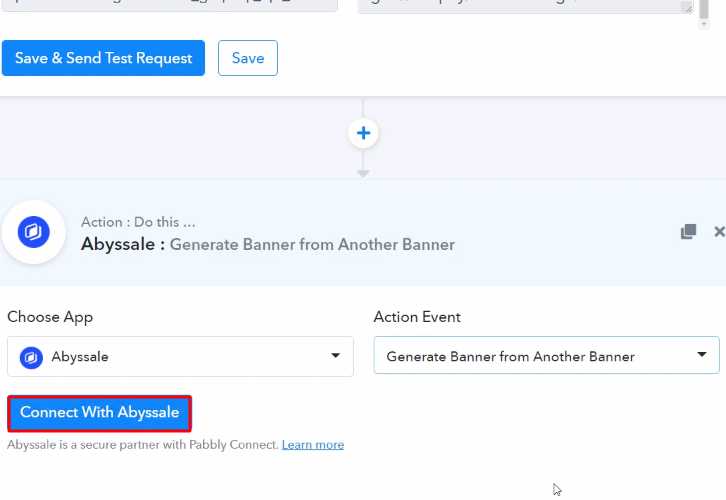This screenshot has height=500, width=726.
Task: Click the partially visible left input field at the top
Action: tap(169, 5)
